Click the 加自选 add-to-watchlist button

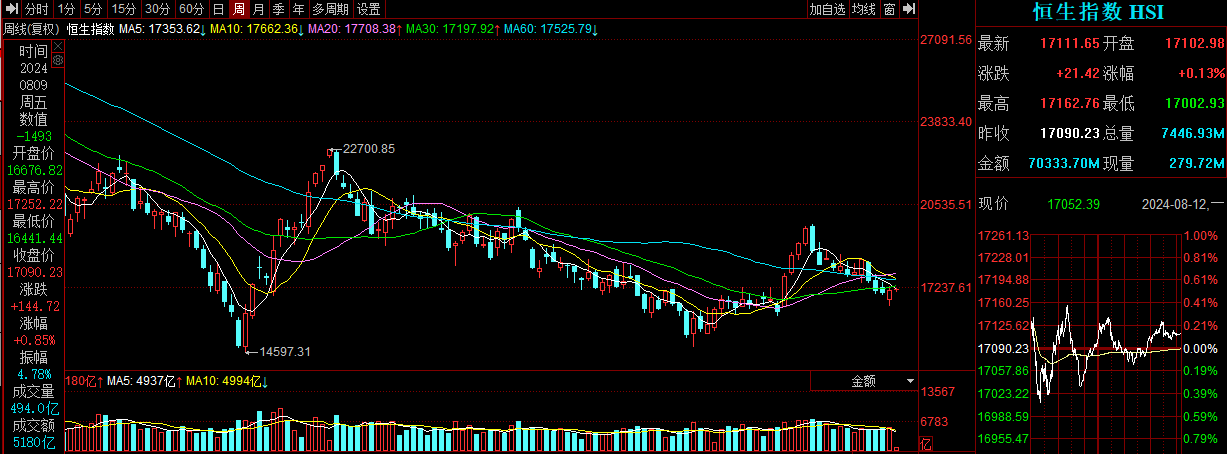click(827, 9)
